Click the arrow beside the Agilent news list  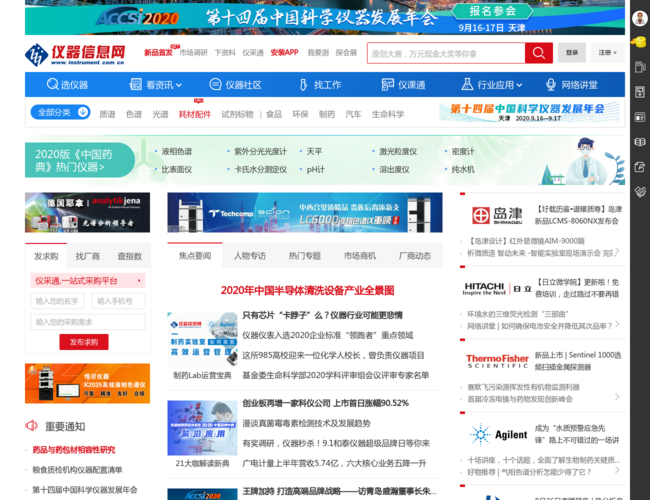pyautogui.click(x=617, y=470)
